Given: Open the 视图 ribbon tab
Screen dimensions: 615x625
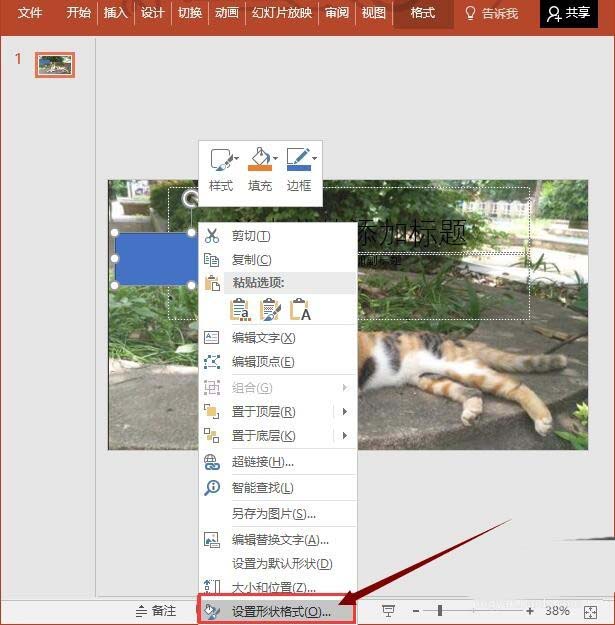Looking at the screenshot, I should click(x=373, y=13).
